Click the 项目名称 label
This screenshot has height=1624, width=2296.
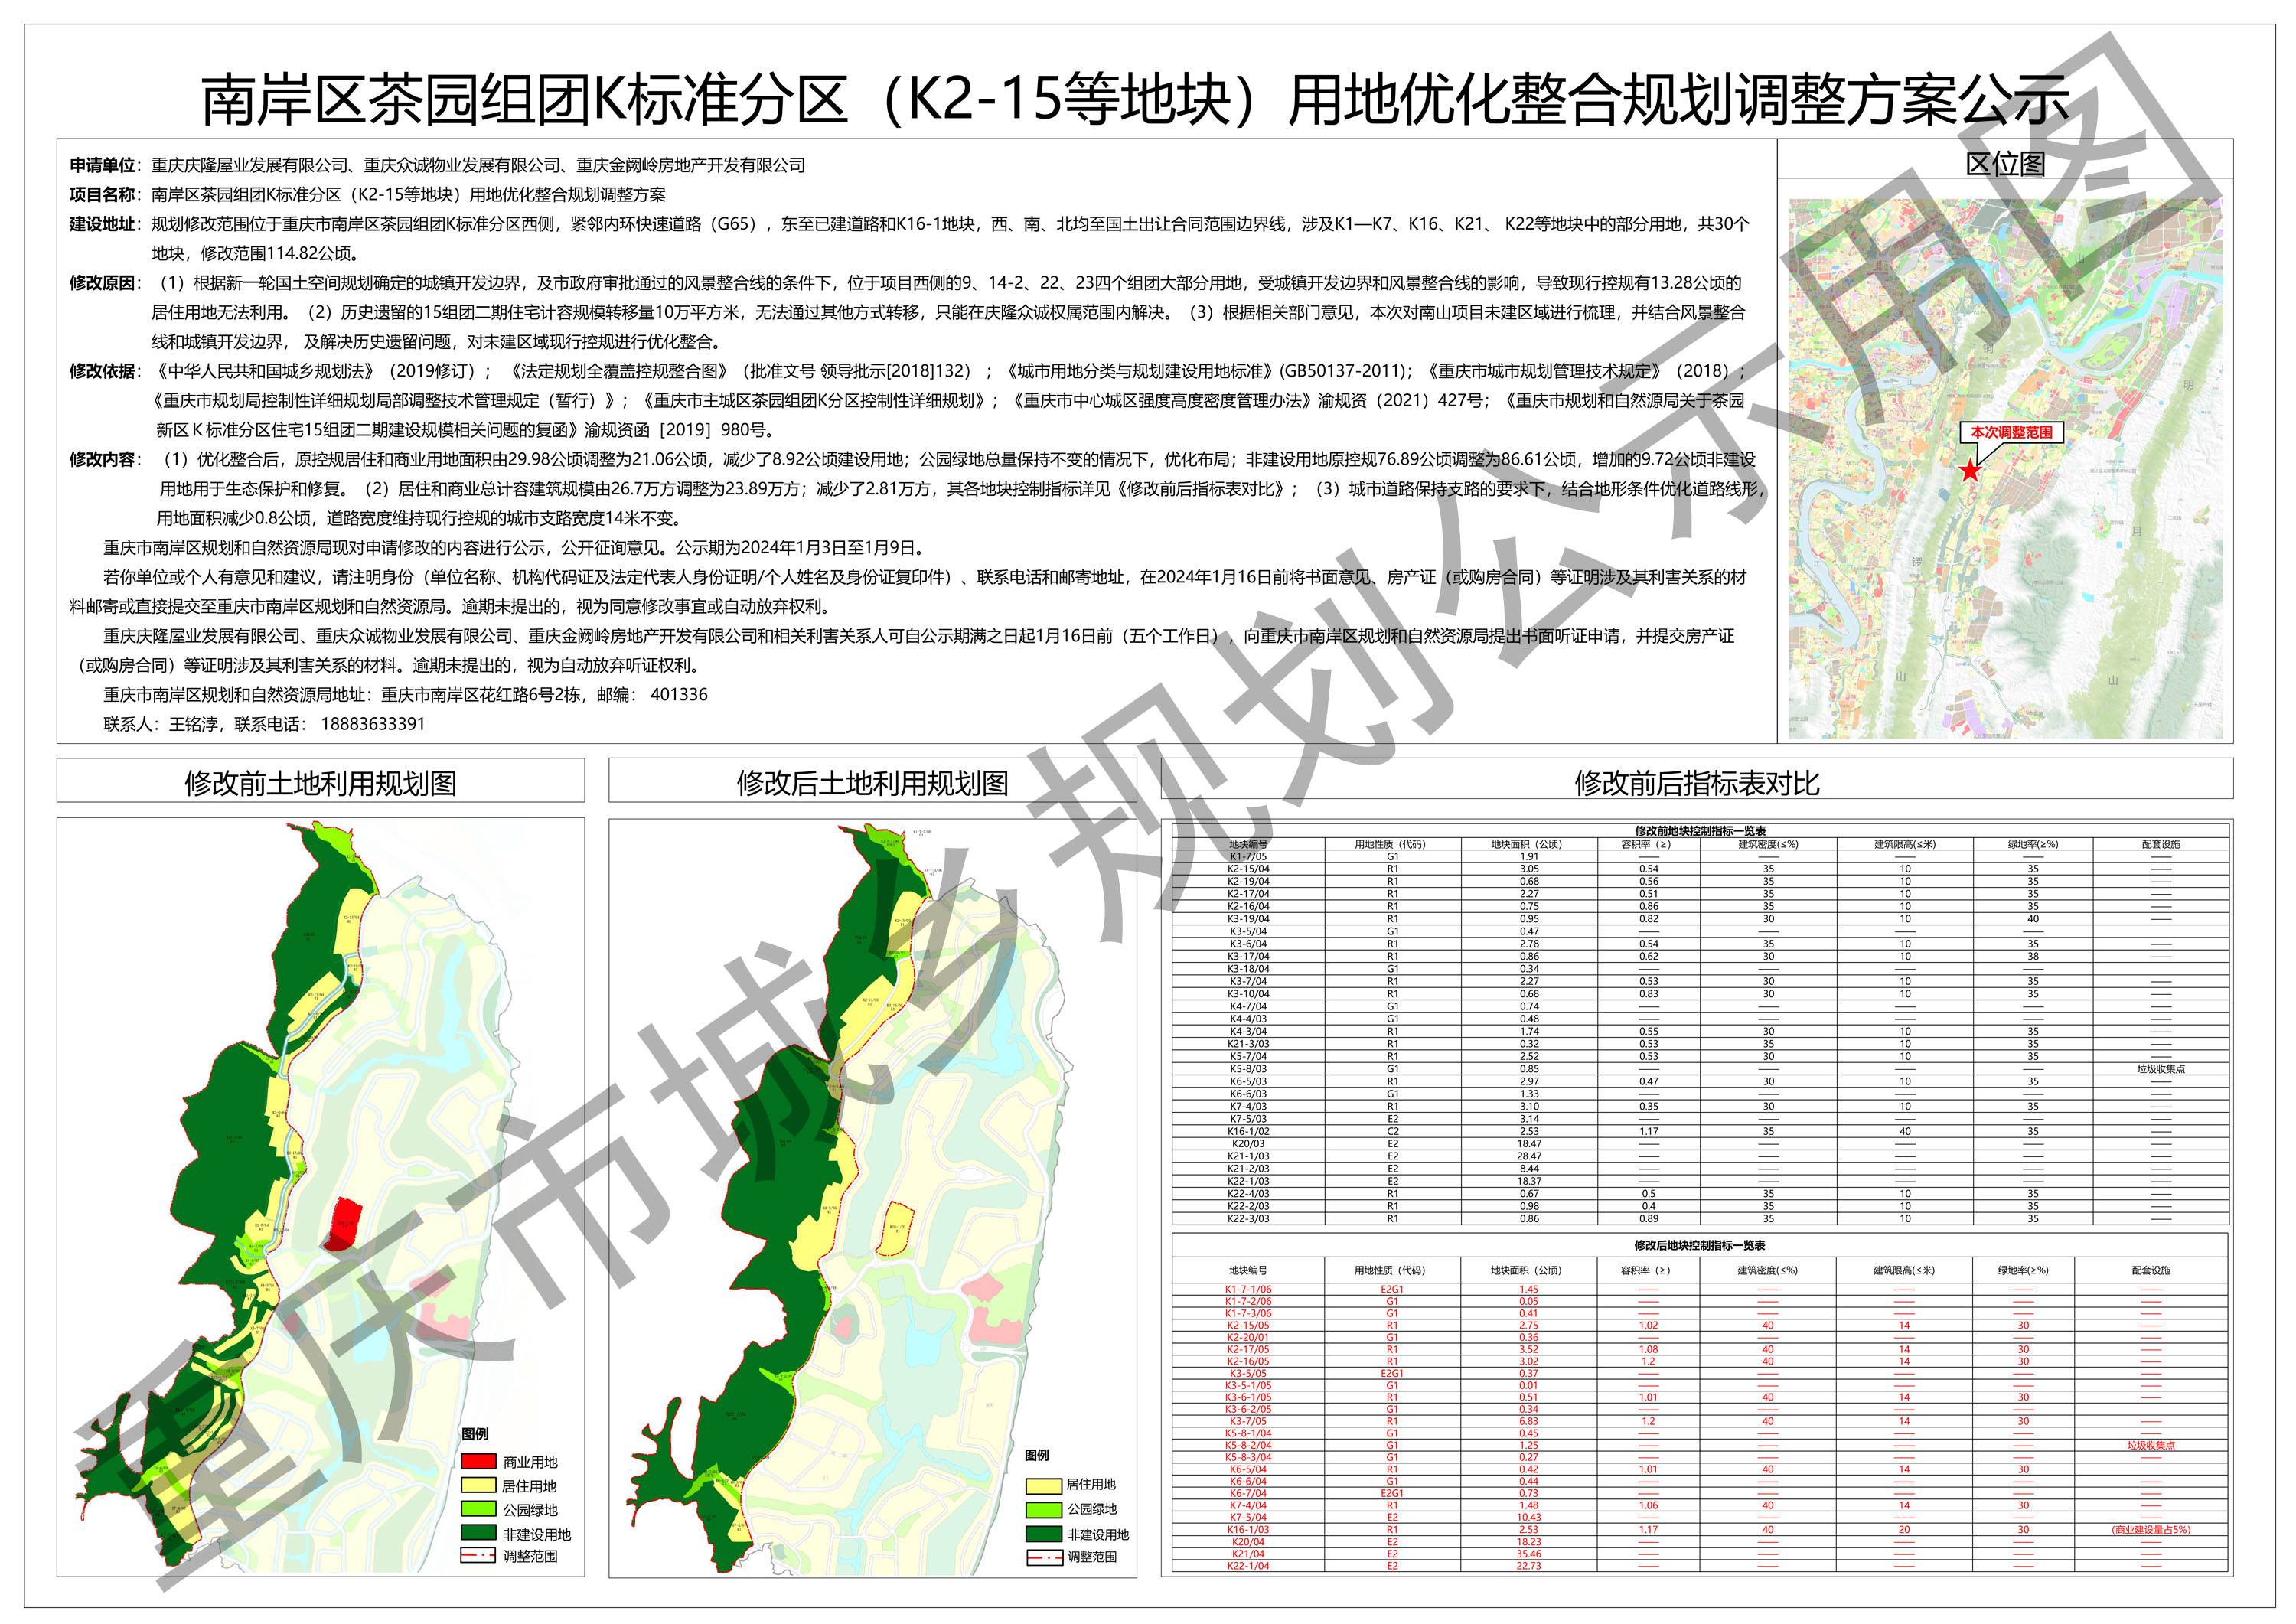(102, 194)
